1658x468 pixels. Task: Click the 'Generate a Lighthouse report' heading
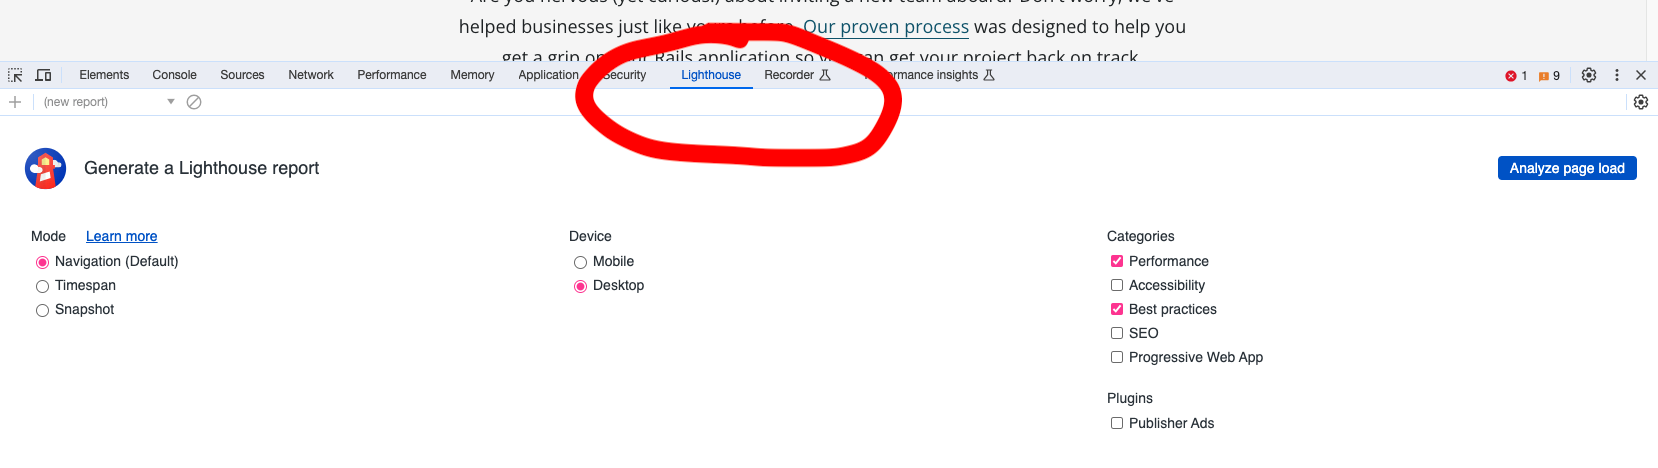[201, 168]
